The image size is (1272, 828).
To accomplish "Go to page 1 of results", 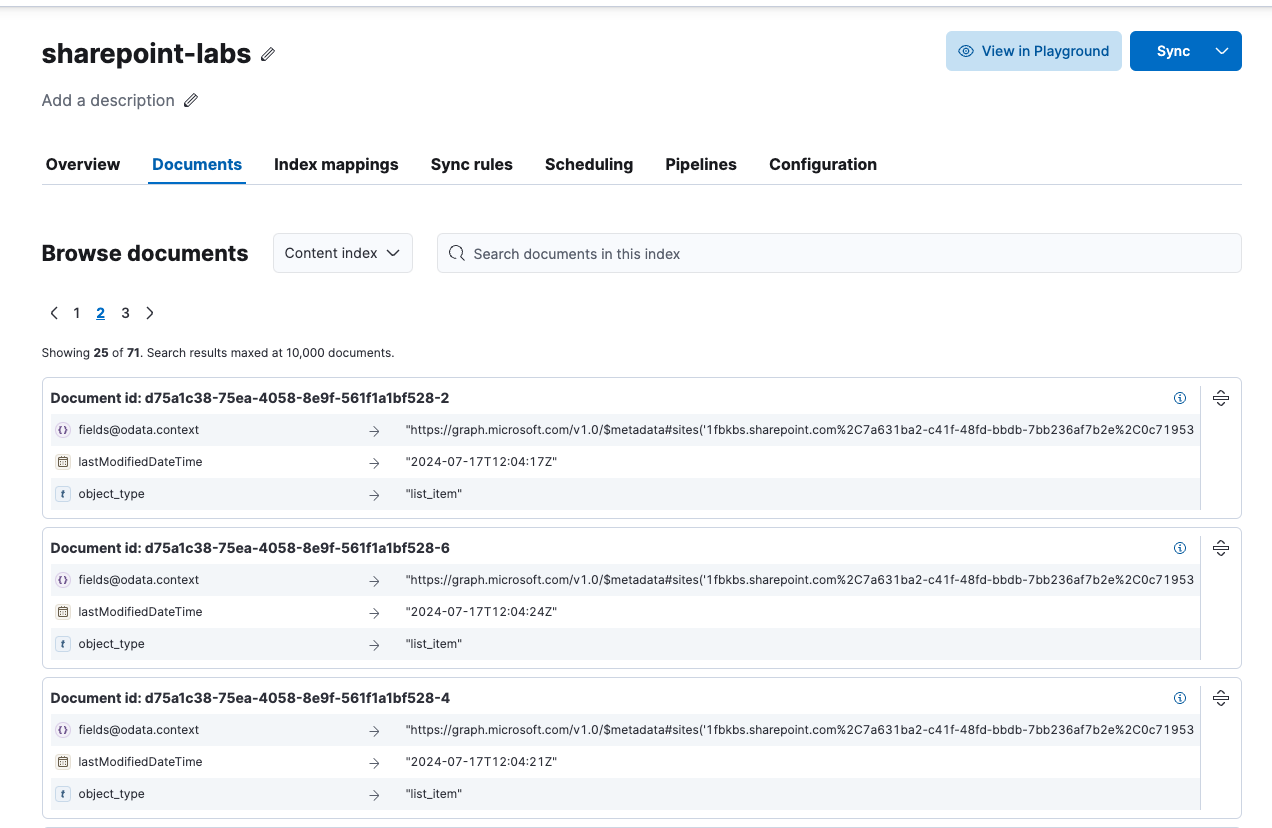I will 76,313.
